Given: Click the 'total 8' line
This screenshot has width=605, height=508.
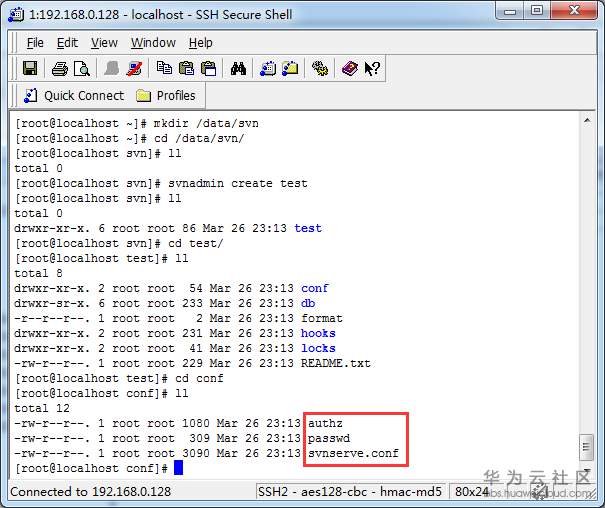Looking at the screenshot, I should pos(38,273).
